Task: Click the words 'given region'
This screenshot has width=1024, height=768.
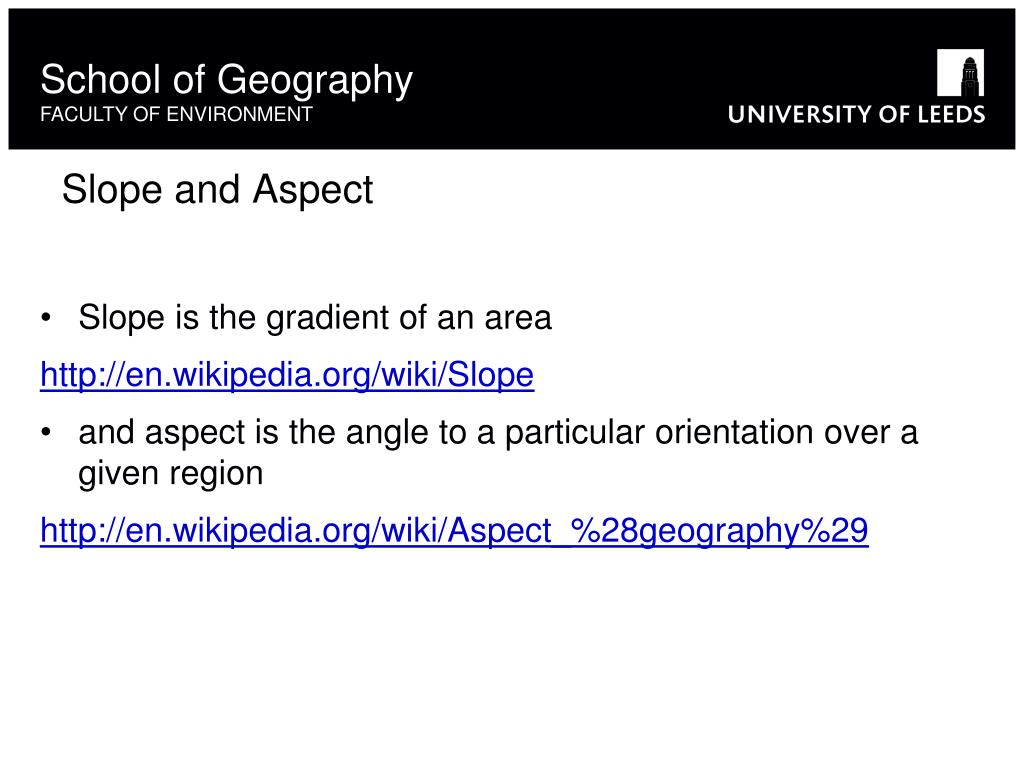Action: pos(170,473)
